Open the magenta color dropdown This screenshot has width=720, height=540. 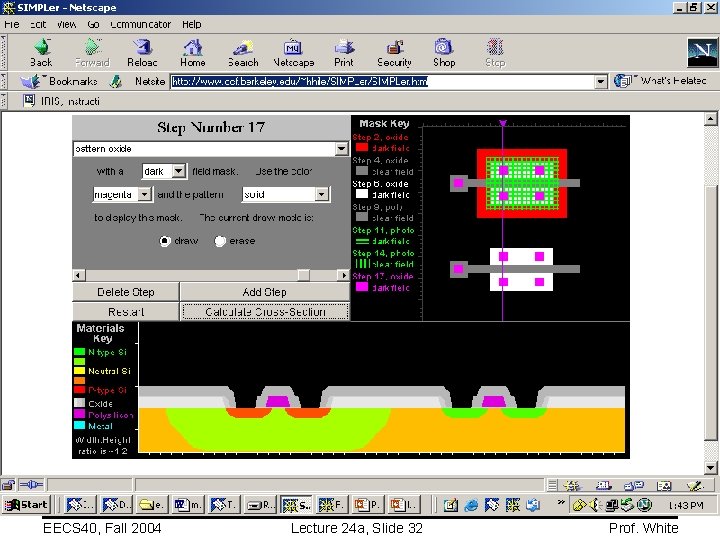click(143, 195)
